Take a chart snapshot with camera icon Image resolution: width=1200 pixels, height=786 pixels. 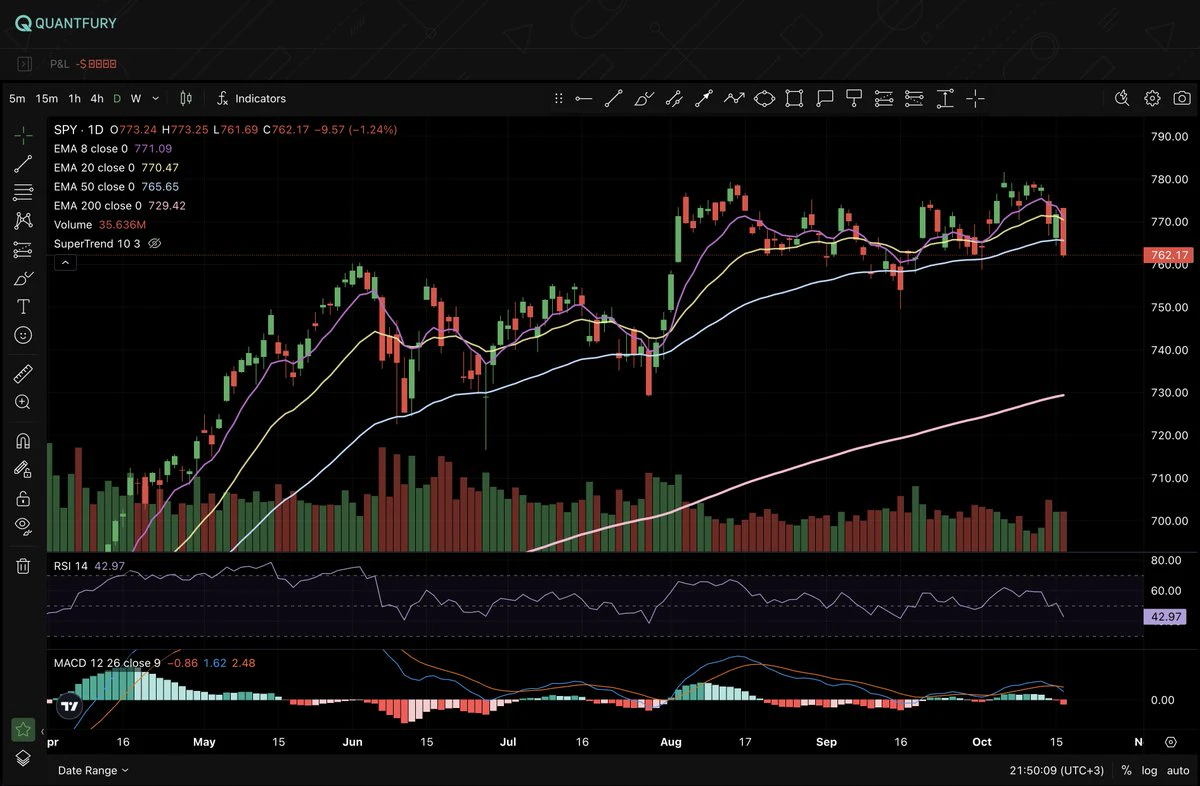pos(1182,98)
